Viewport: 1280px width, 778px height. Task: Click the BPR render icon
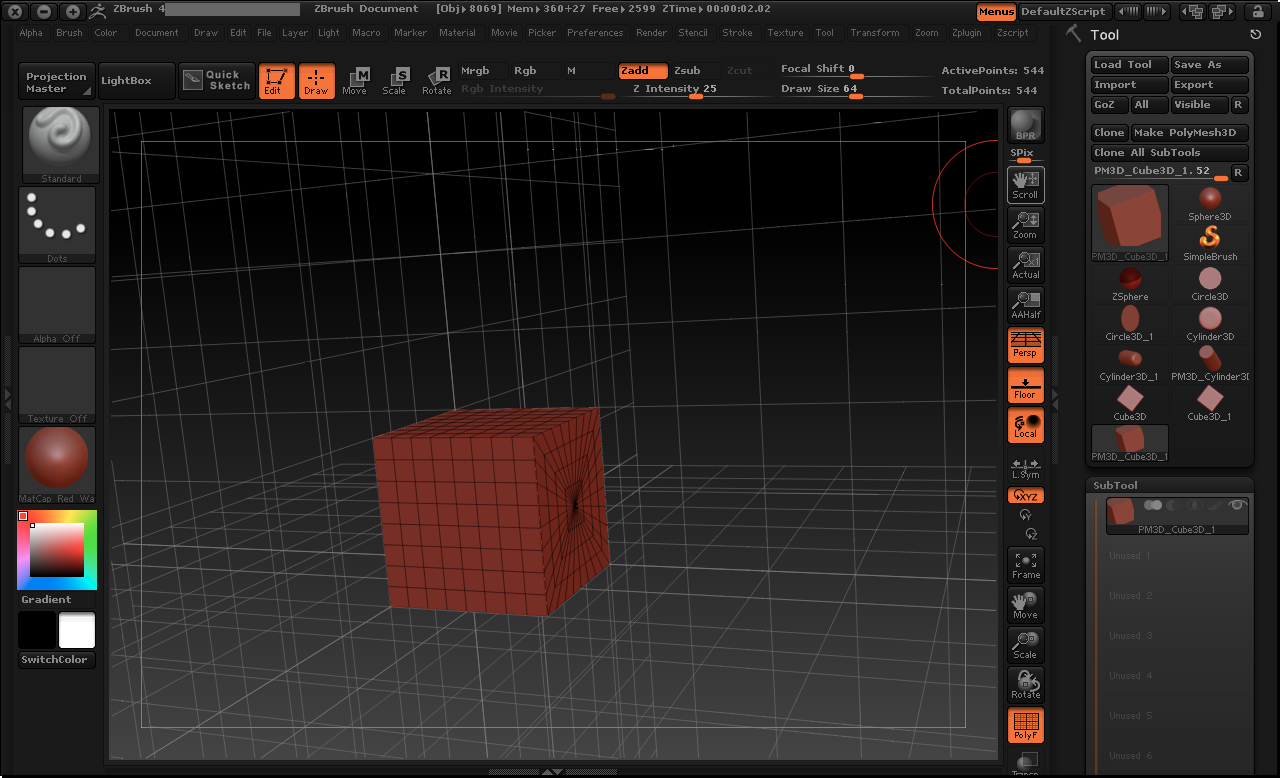(x=1024, y=124)
